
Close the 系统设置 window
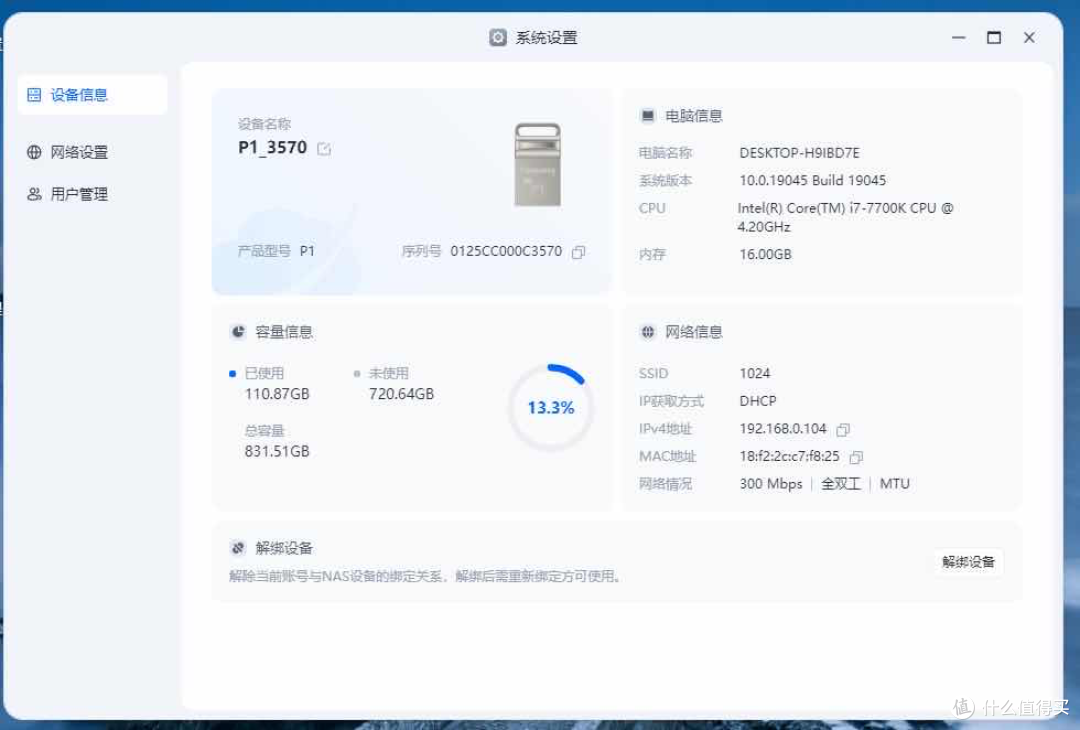click(x=1029, y=37)
